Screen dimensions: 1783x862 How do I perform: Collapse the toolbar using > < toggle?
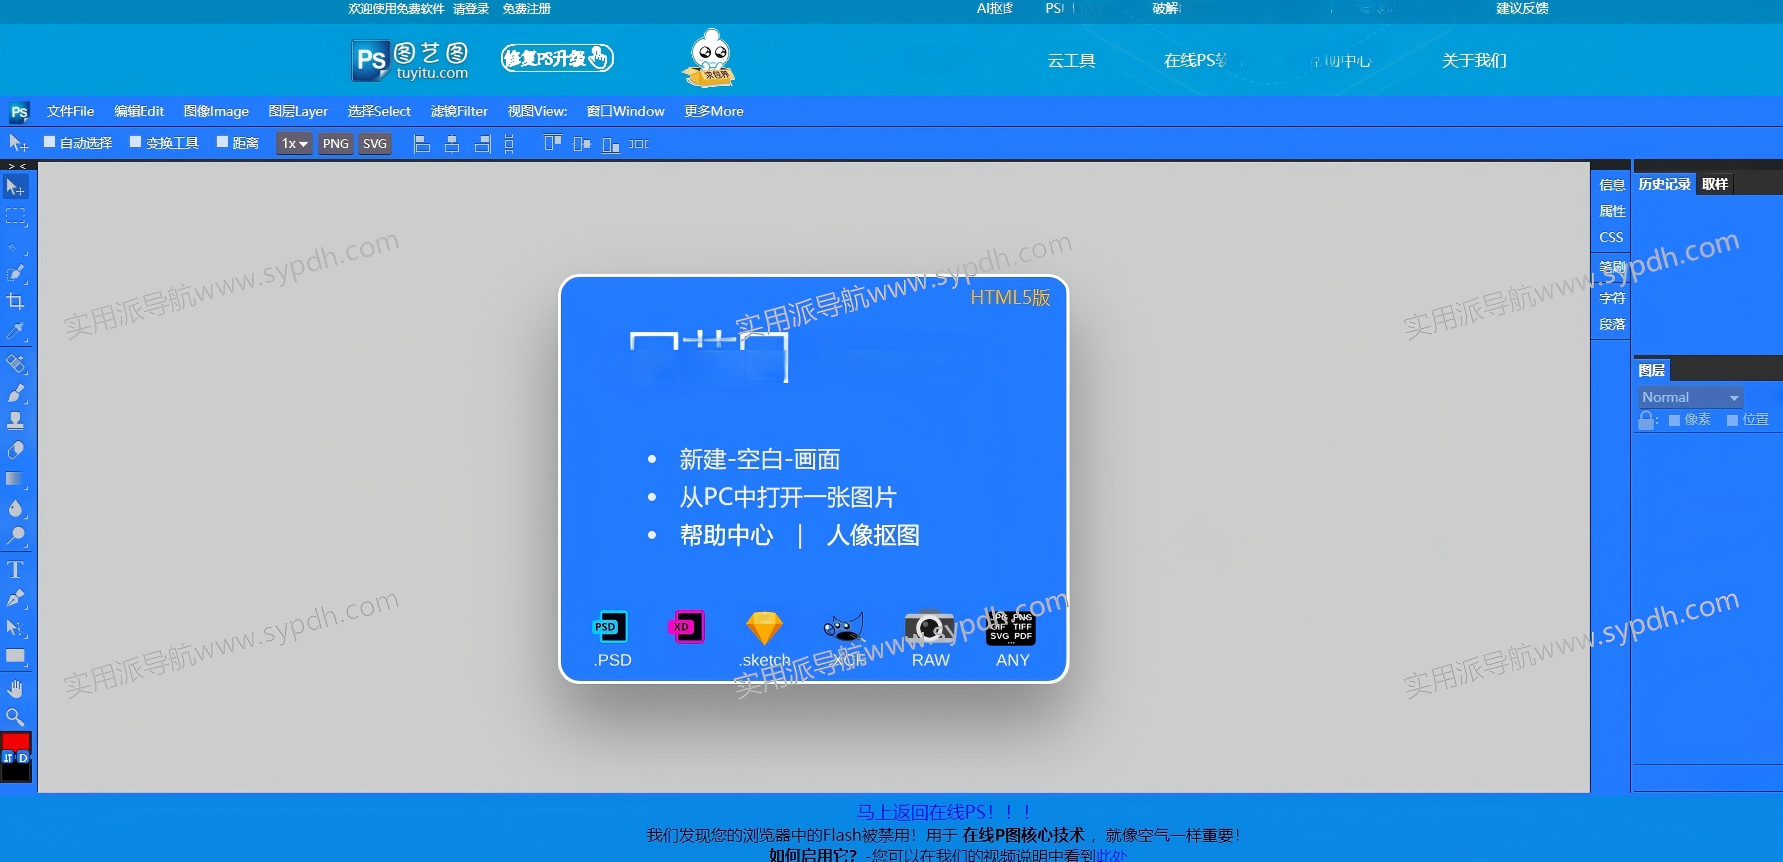[x=17, y=166]
